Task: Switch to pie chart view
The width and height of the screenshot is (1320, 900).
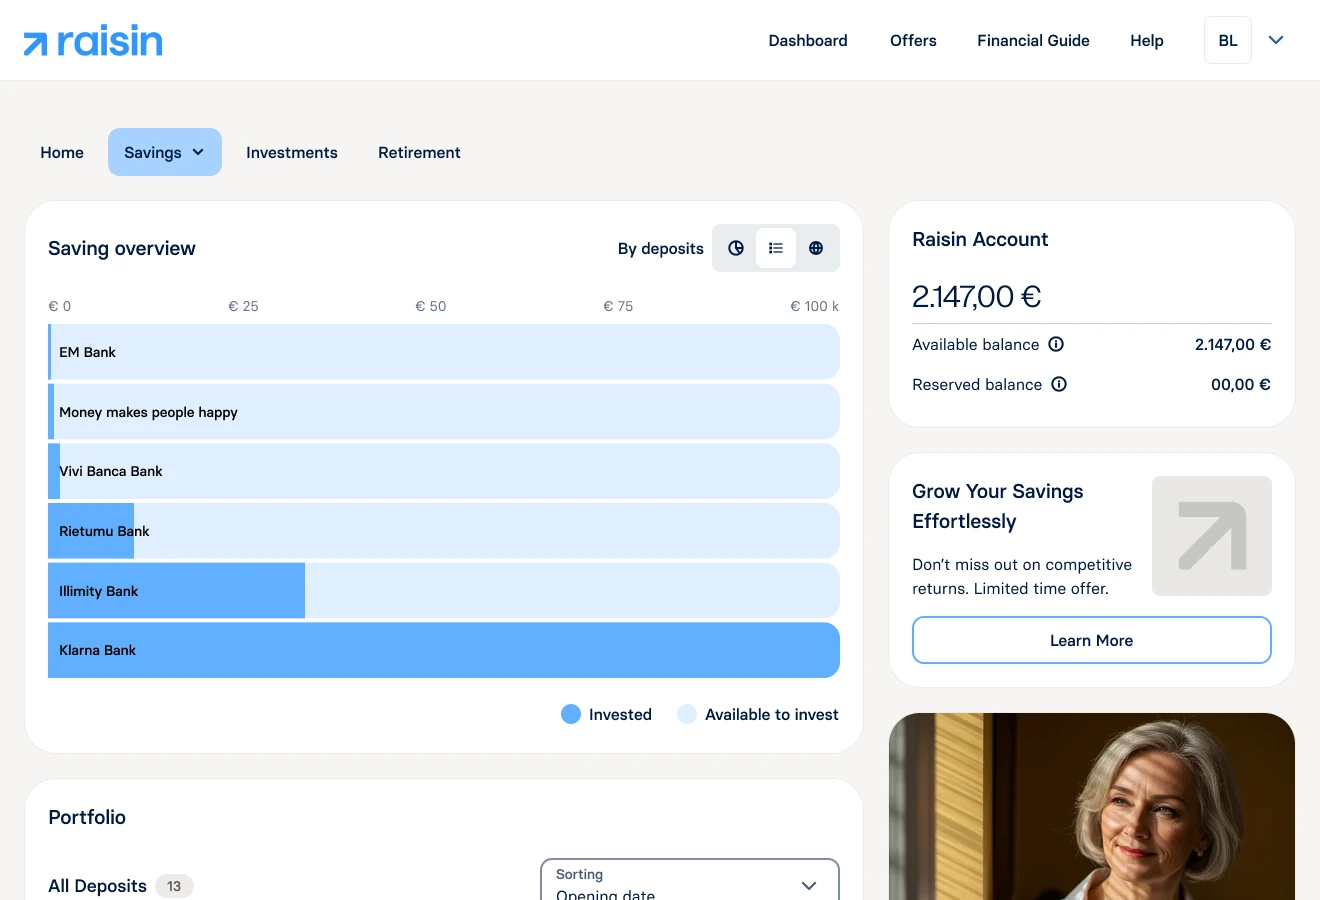Action: click(736, 248)
